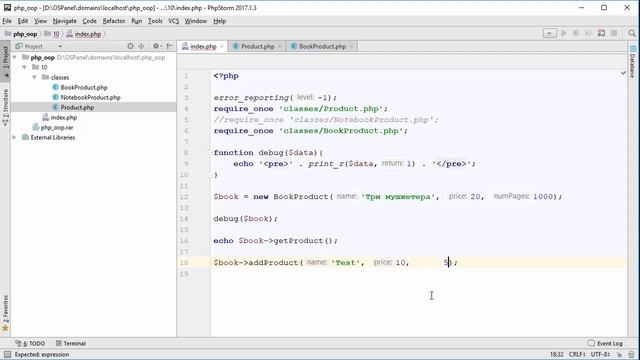Toggle read-only lock icon in status bar
Screen dimensions: 640x360
coord(620,354)
